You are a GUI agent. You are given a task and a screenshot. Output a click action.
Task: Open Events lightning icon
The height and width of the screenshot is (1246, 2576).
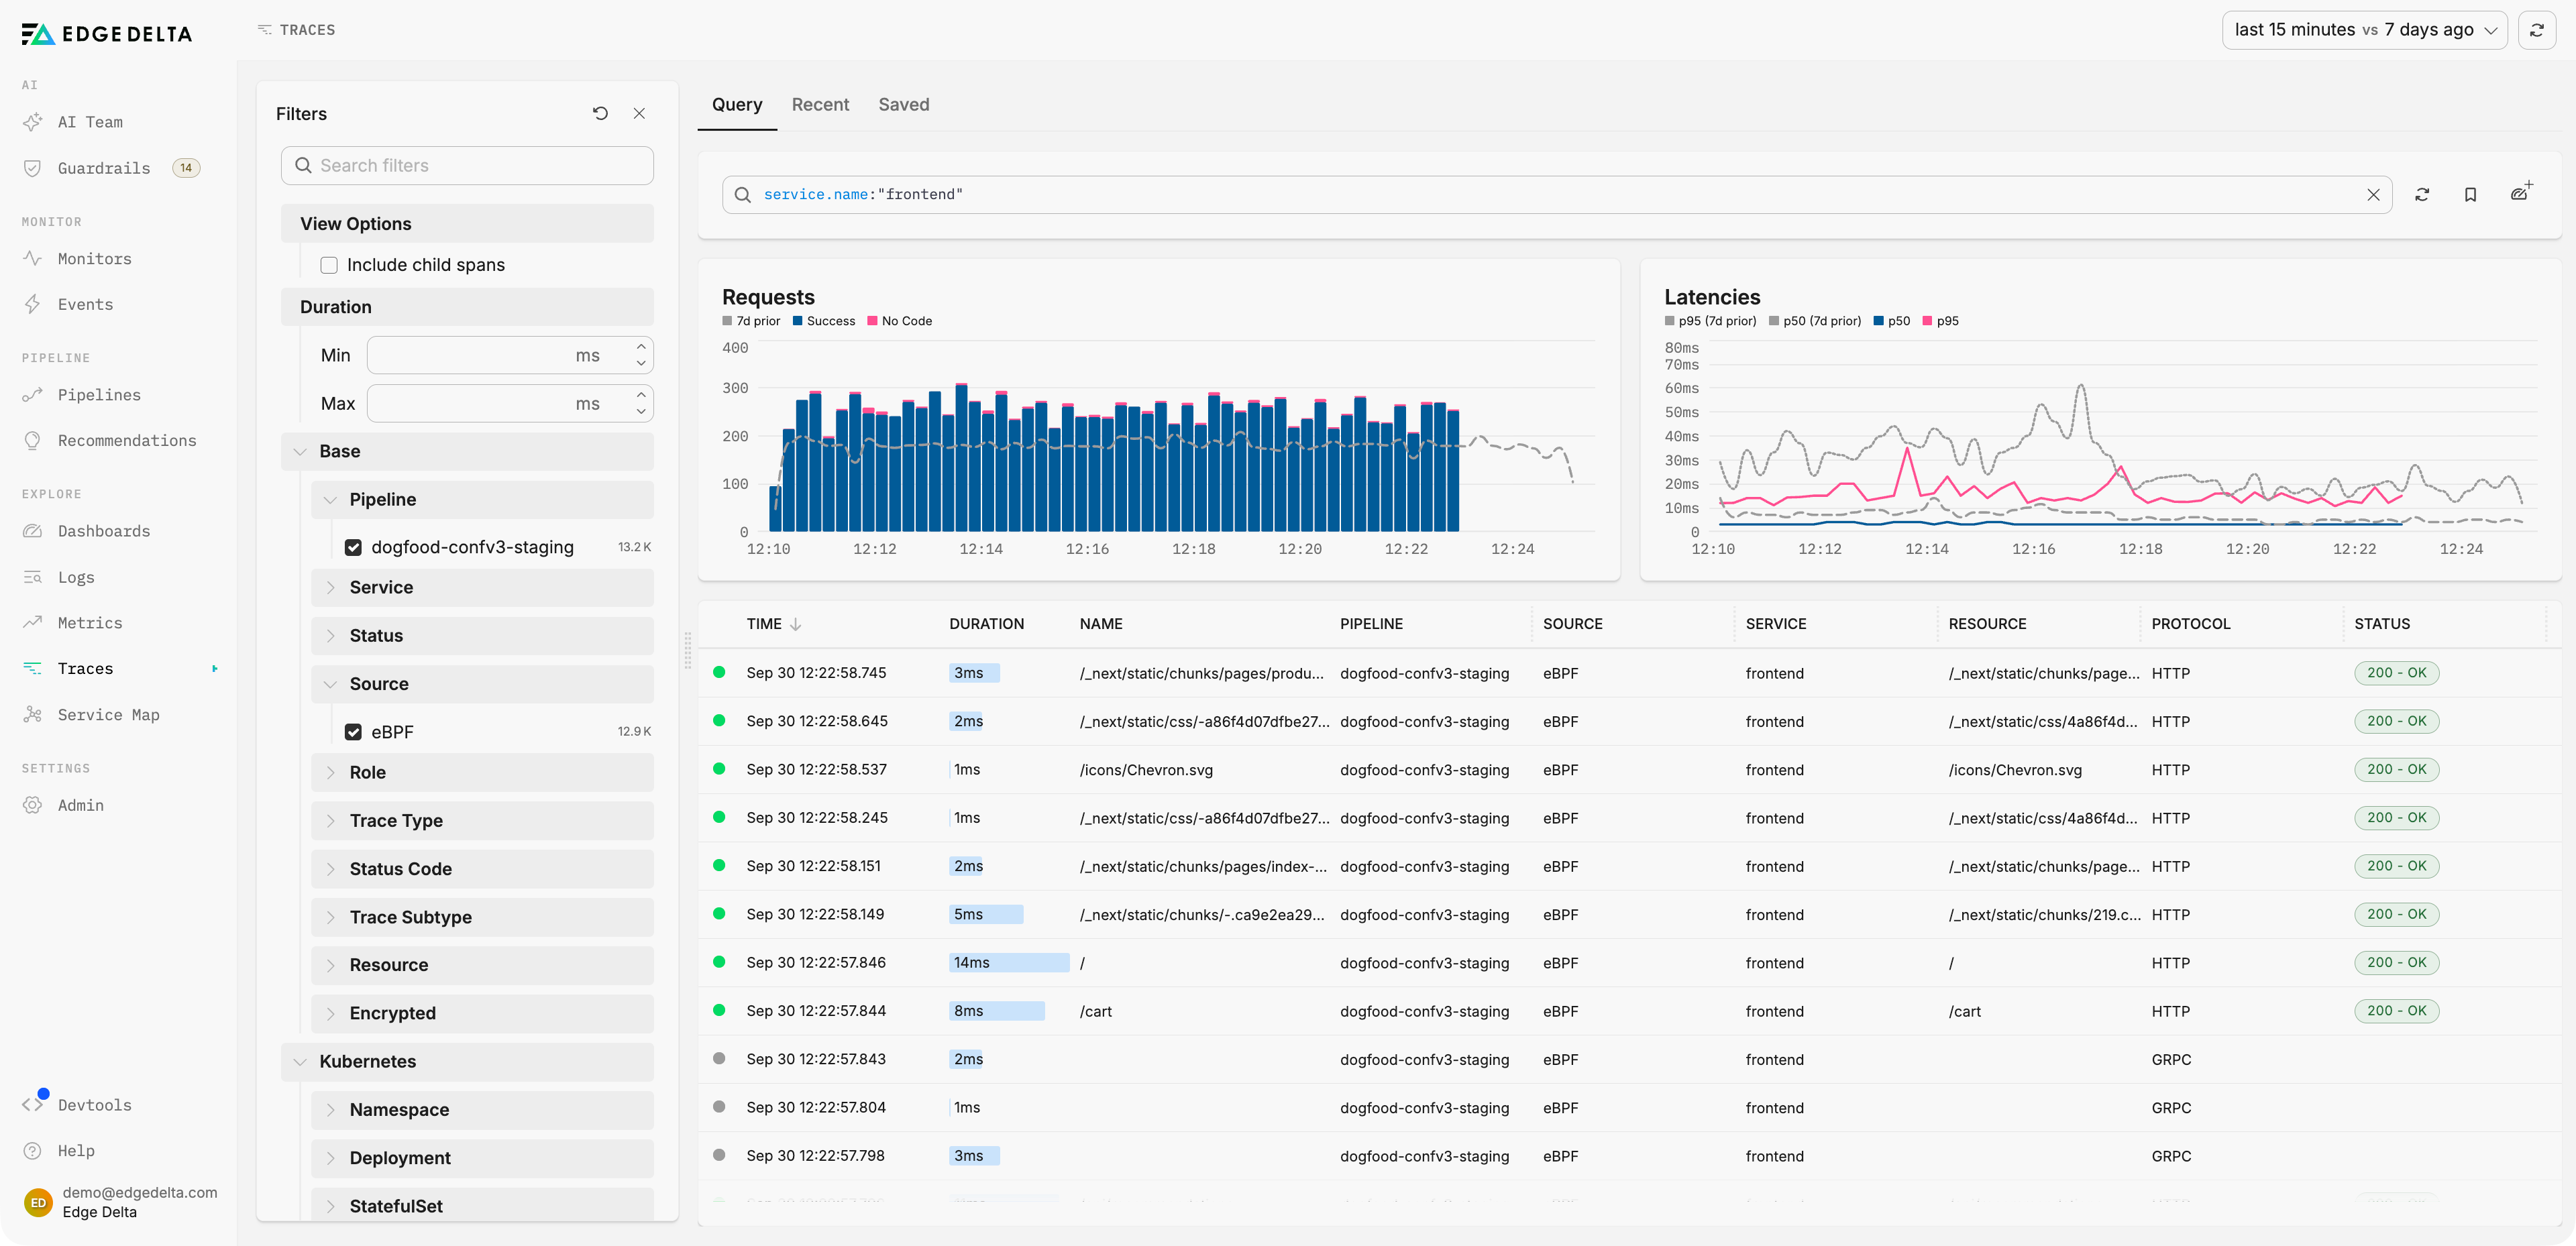click(32, 305)
